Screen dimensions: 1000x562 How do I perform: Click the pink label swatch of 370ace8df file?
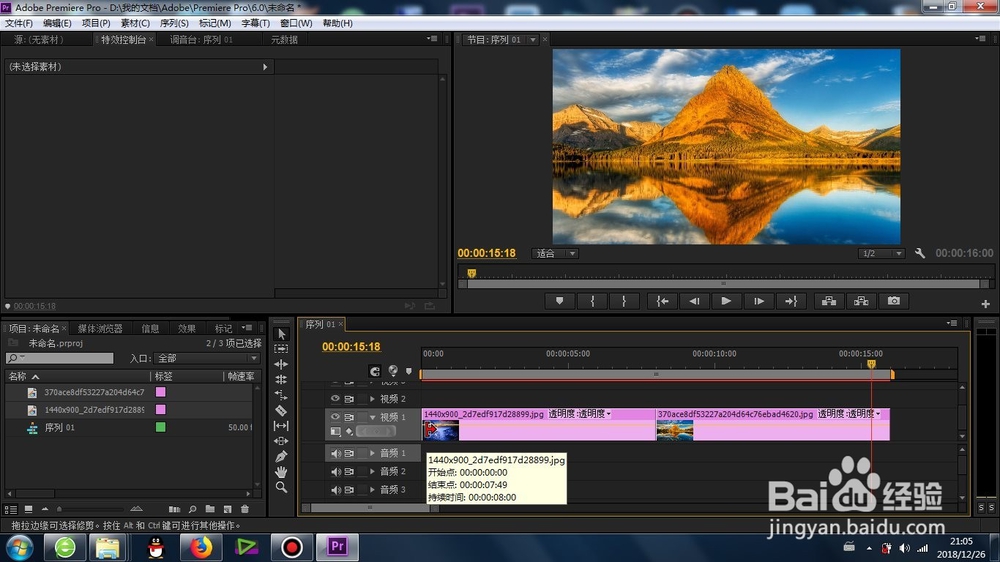click(161, 392)
